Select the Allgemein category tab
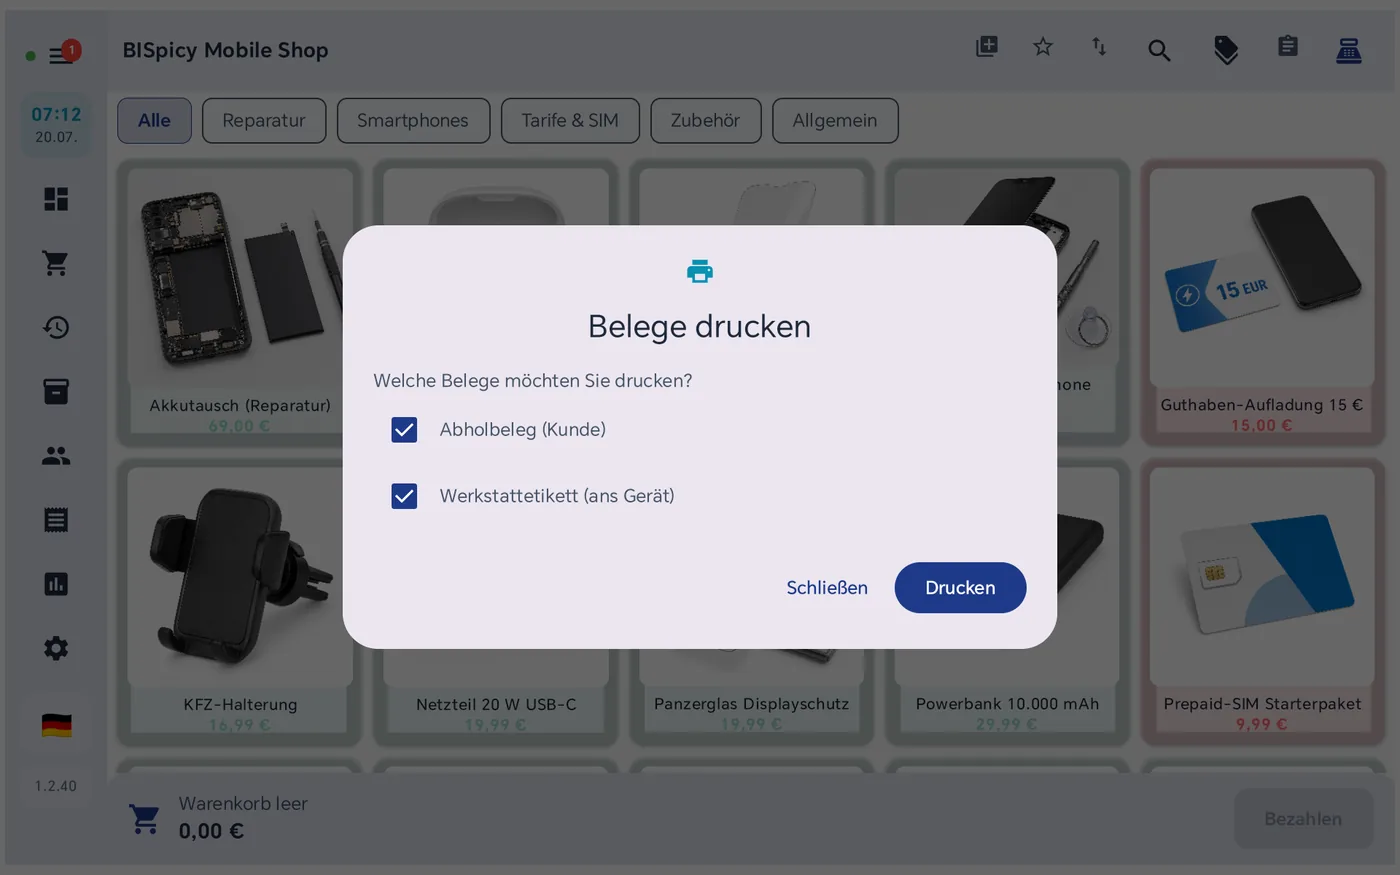The height and width of the screenshot is (875, 1400). pyautogui.click(x=835, y=120)
